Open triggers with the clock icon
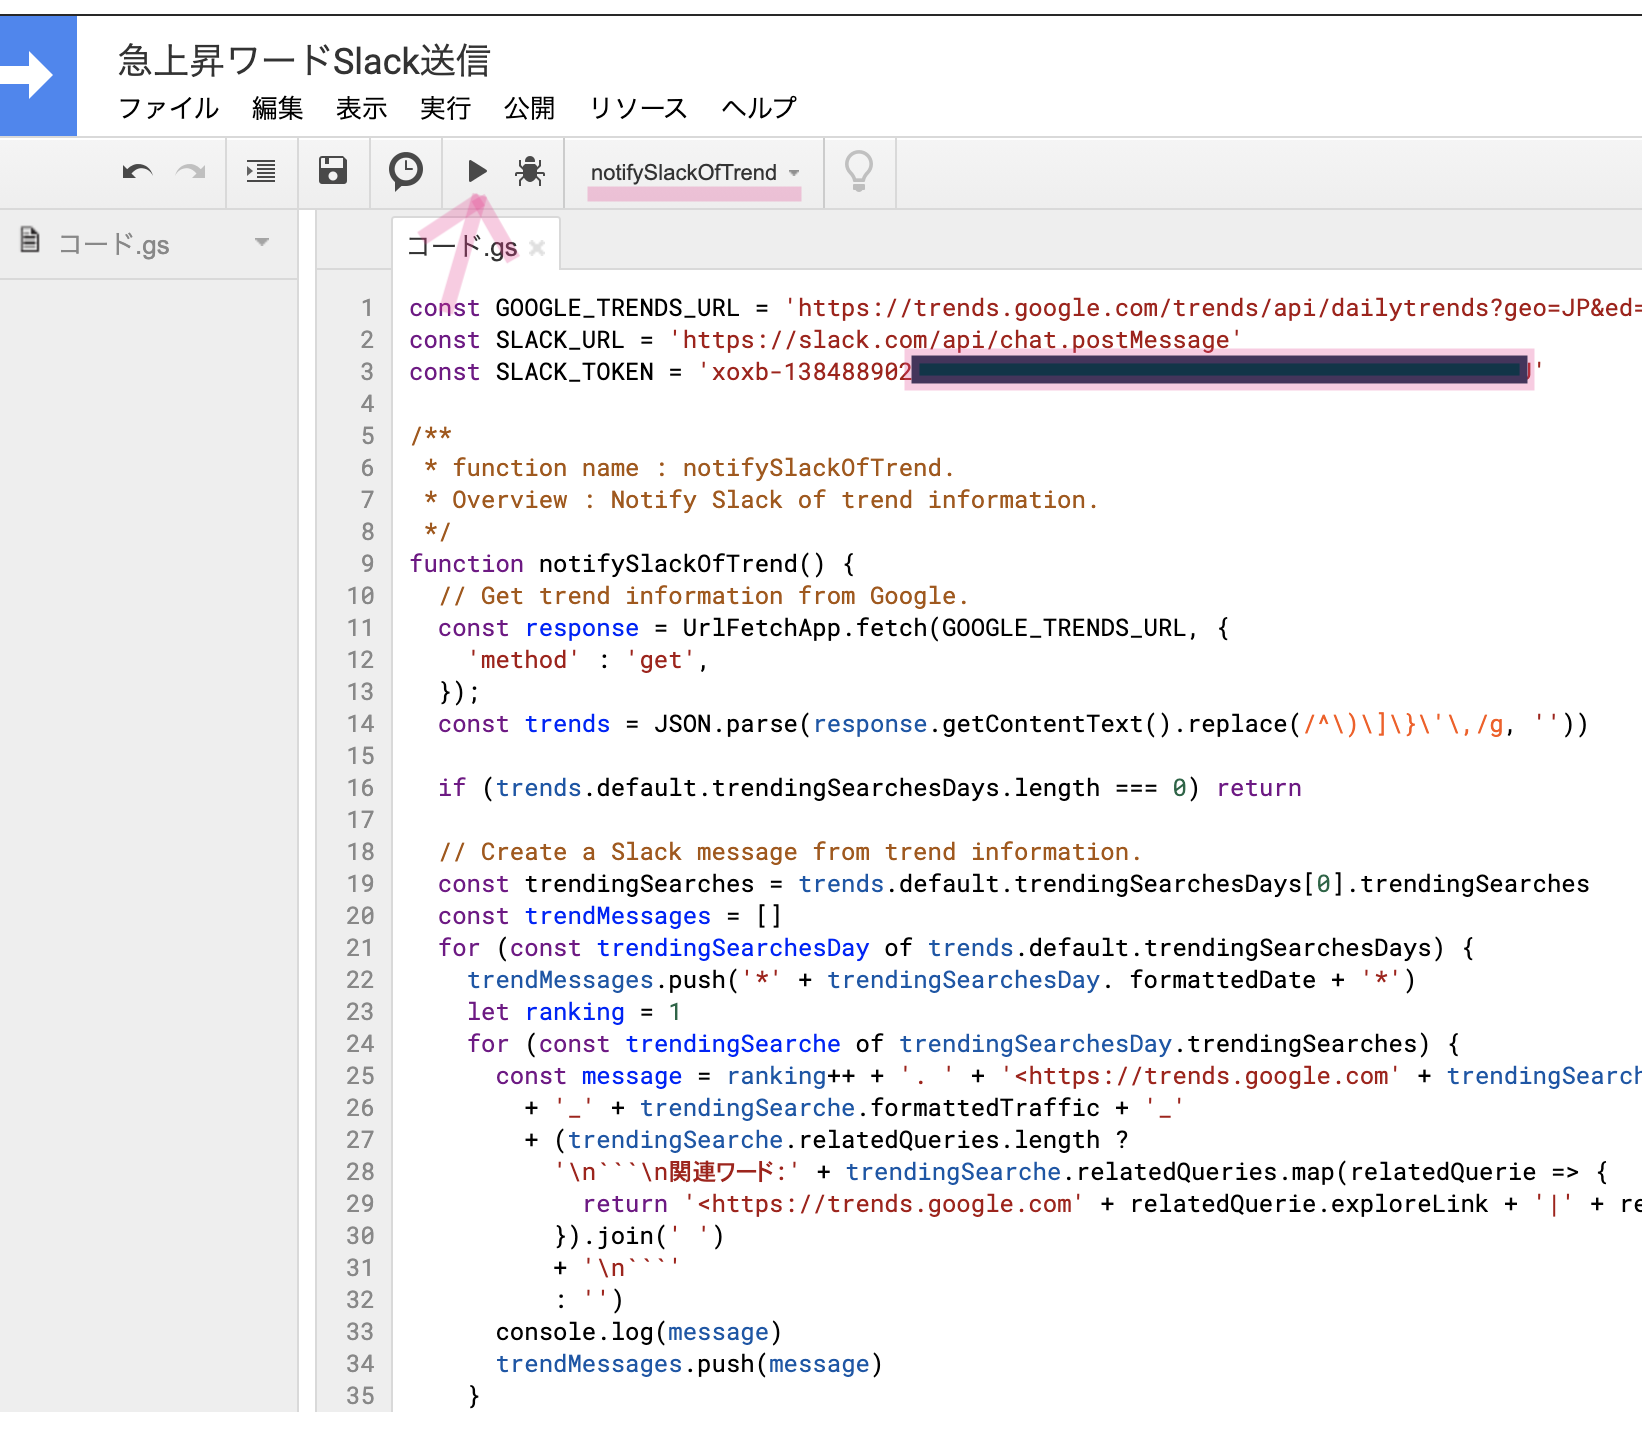Viewport: 1642px width, 1443px height. coord(406,171)
